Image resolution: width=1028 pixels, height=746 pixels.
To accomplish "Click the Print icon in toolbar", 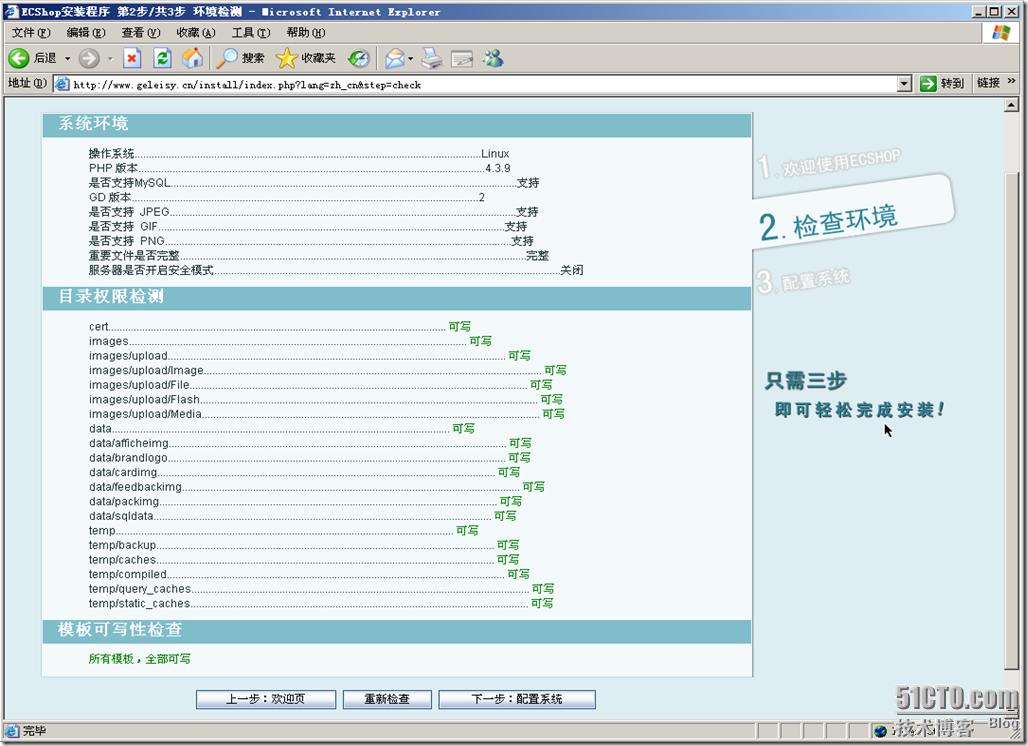I will pos(431,58).
